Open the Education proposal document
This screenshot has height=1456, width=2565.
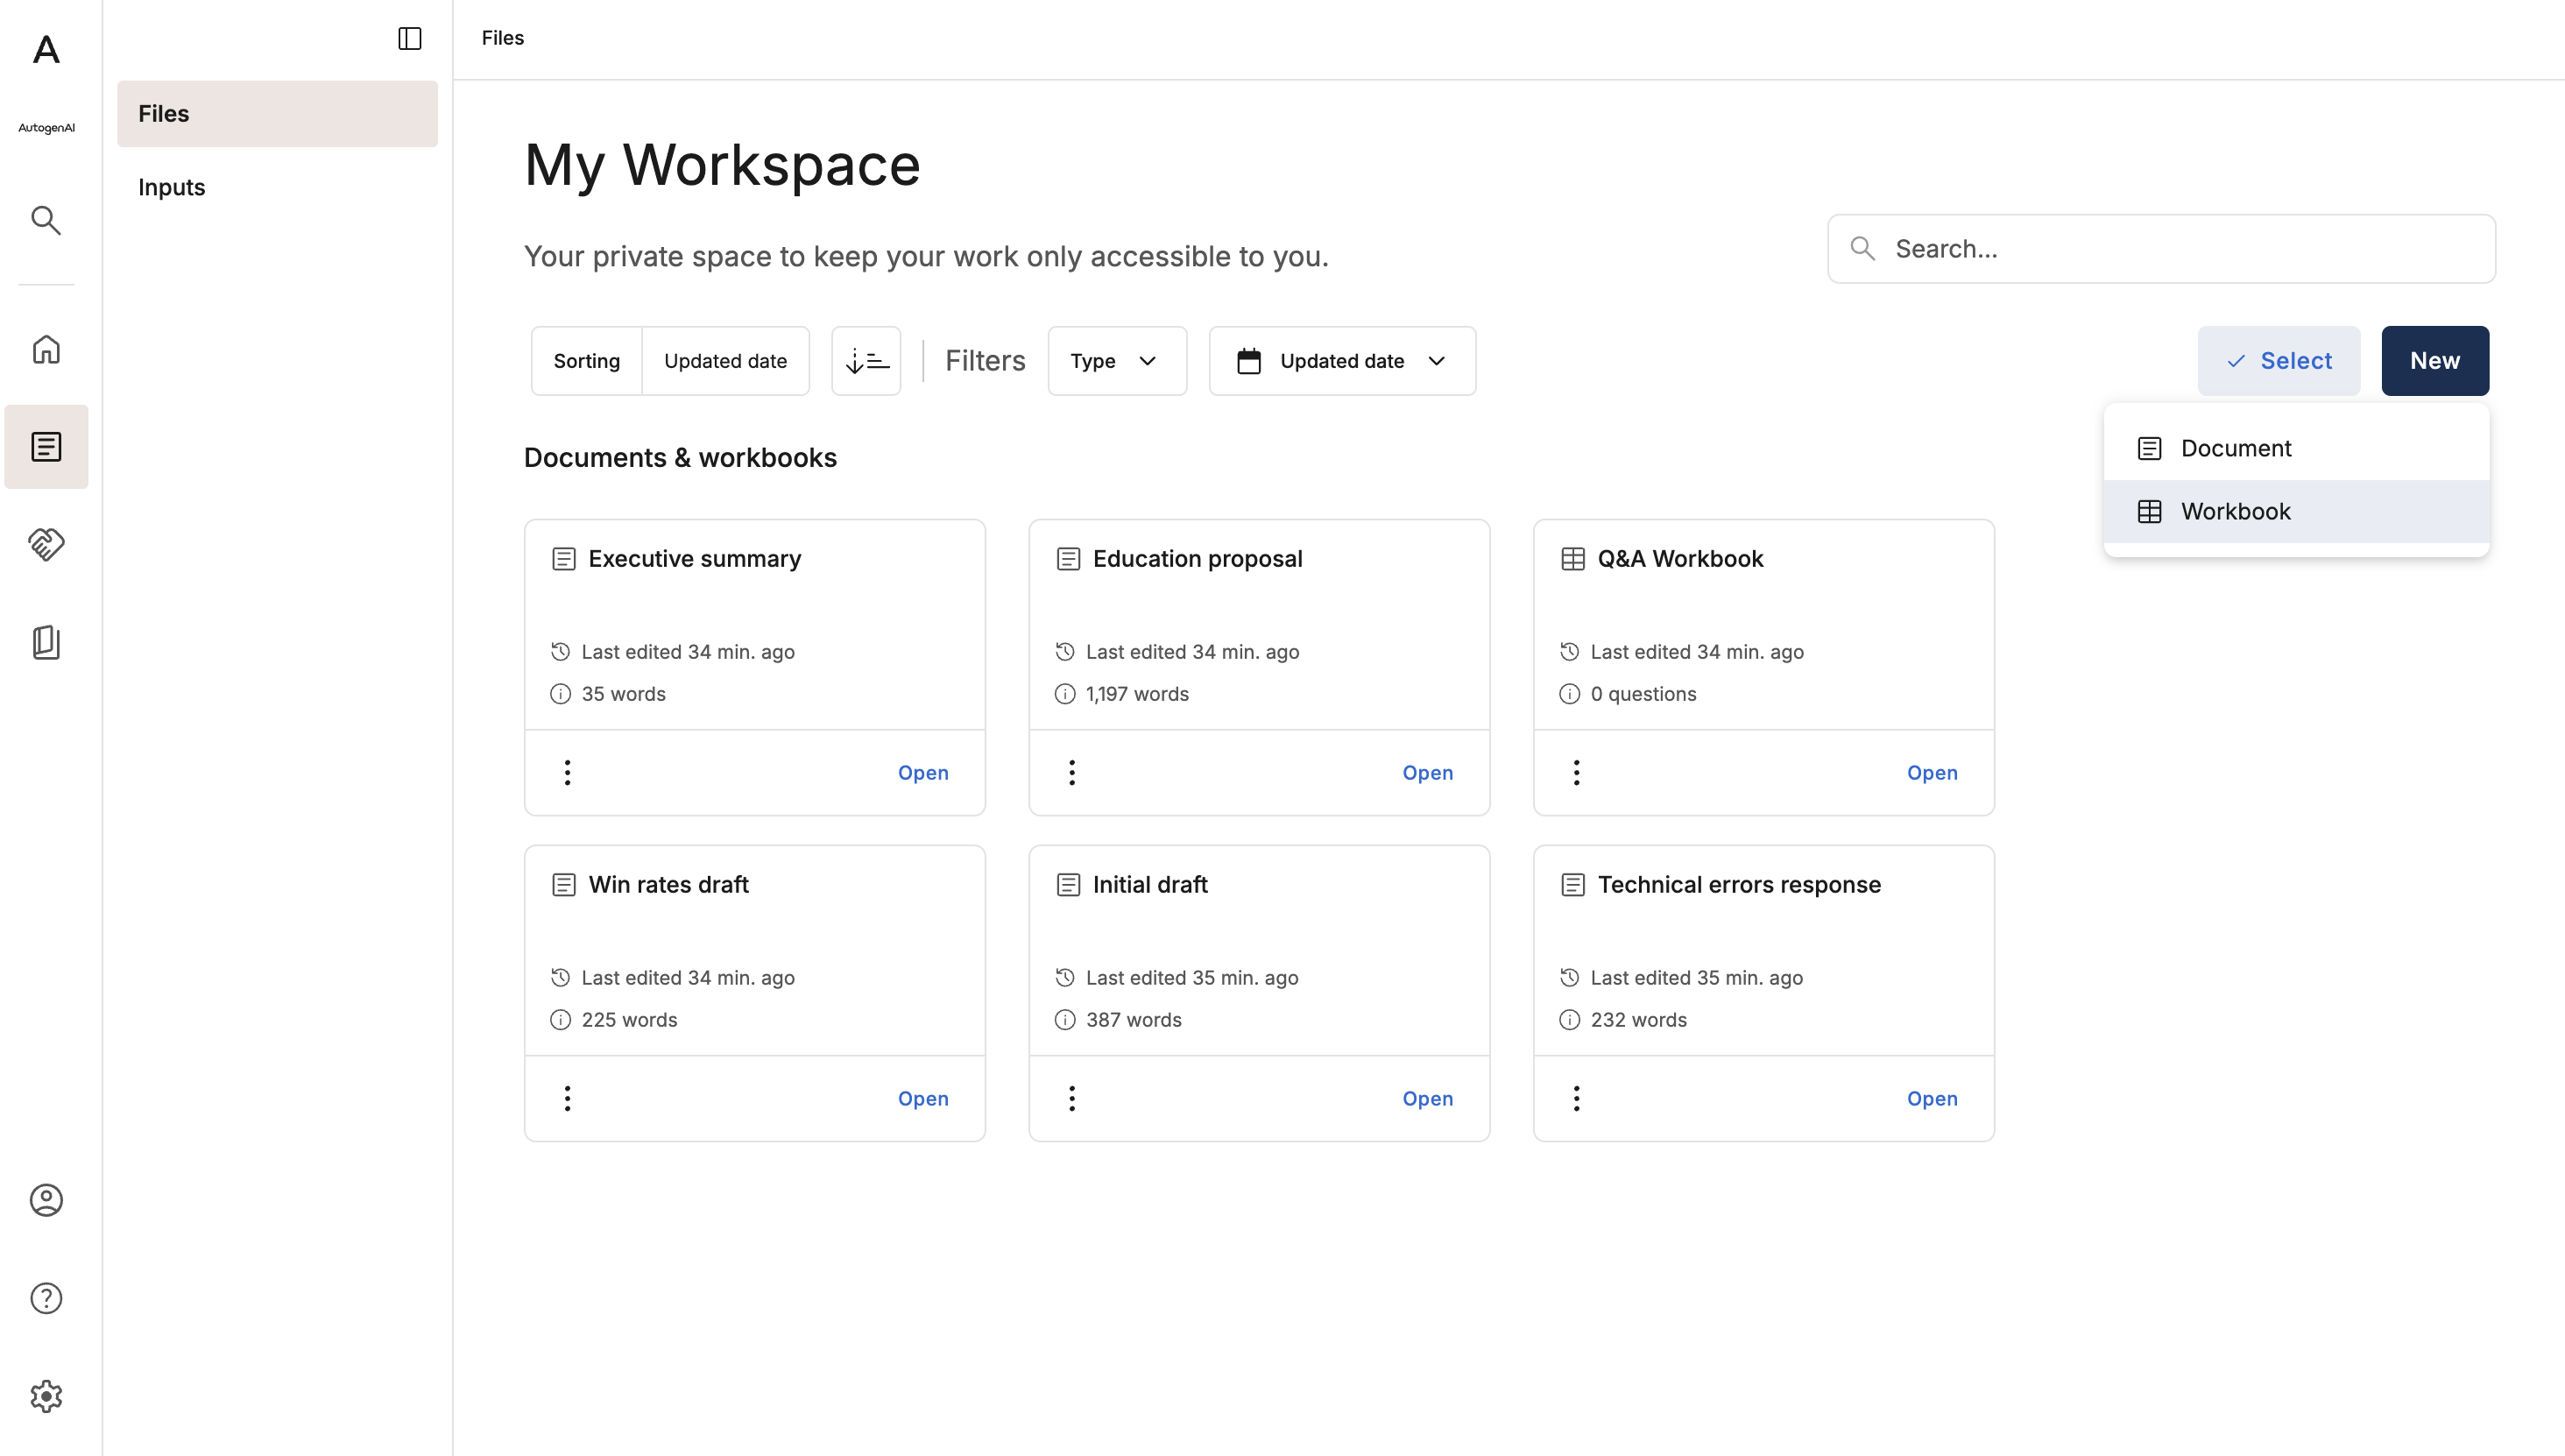coord(1427,772)
